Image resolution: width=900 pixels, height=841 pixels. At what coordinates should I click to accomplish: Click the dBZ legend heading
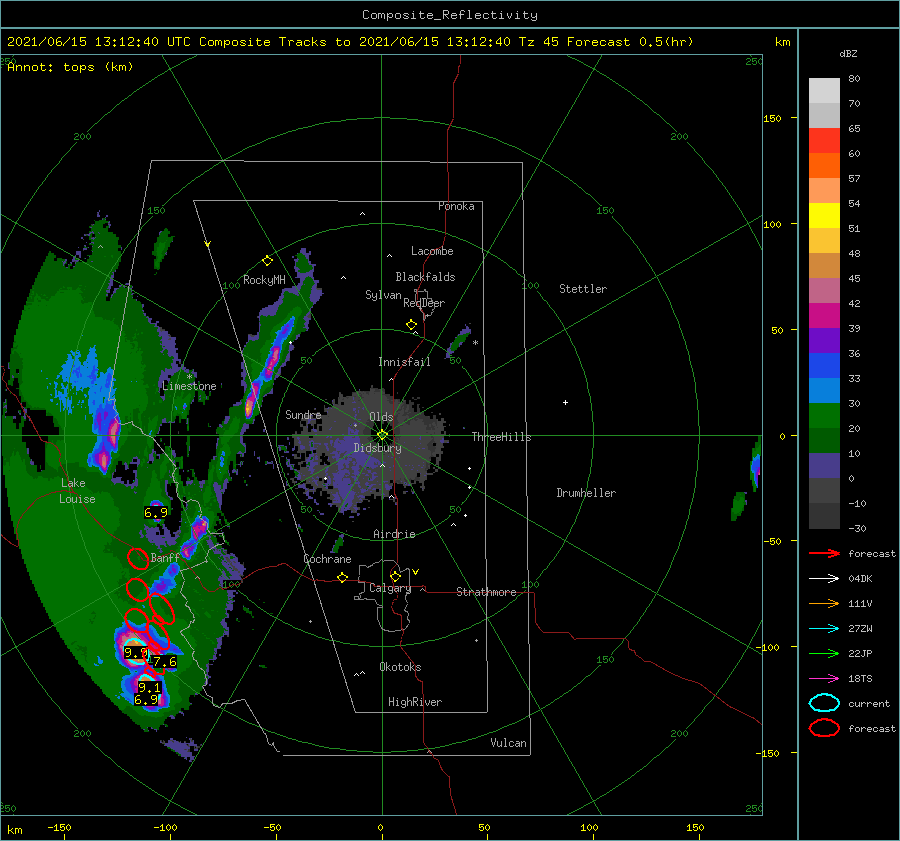(x=848, y=53)
